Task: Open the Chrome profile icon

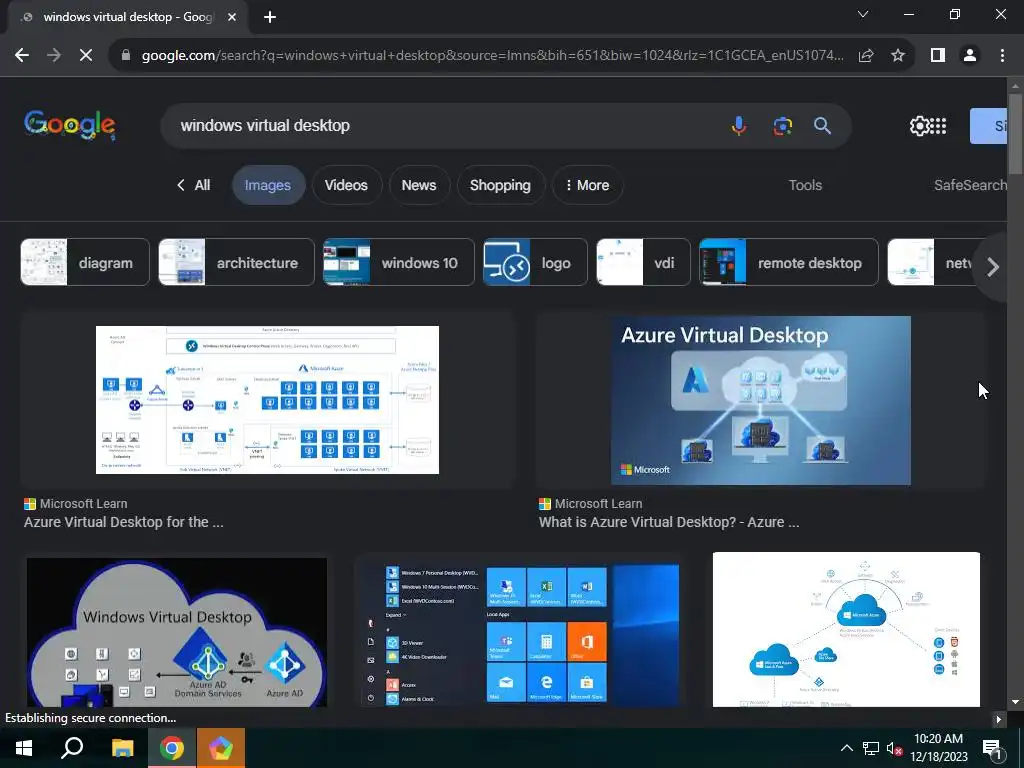Action: click(x=970, y=56)
